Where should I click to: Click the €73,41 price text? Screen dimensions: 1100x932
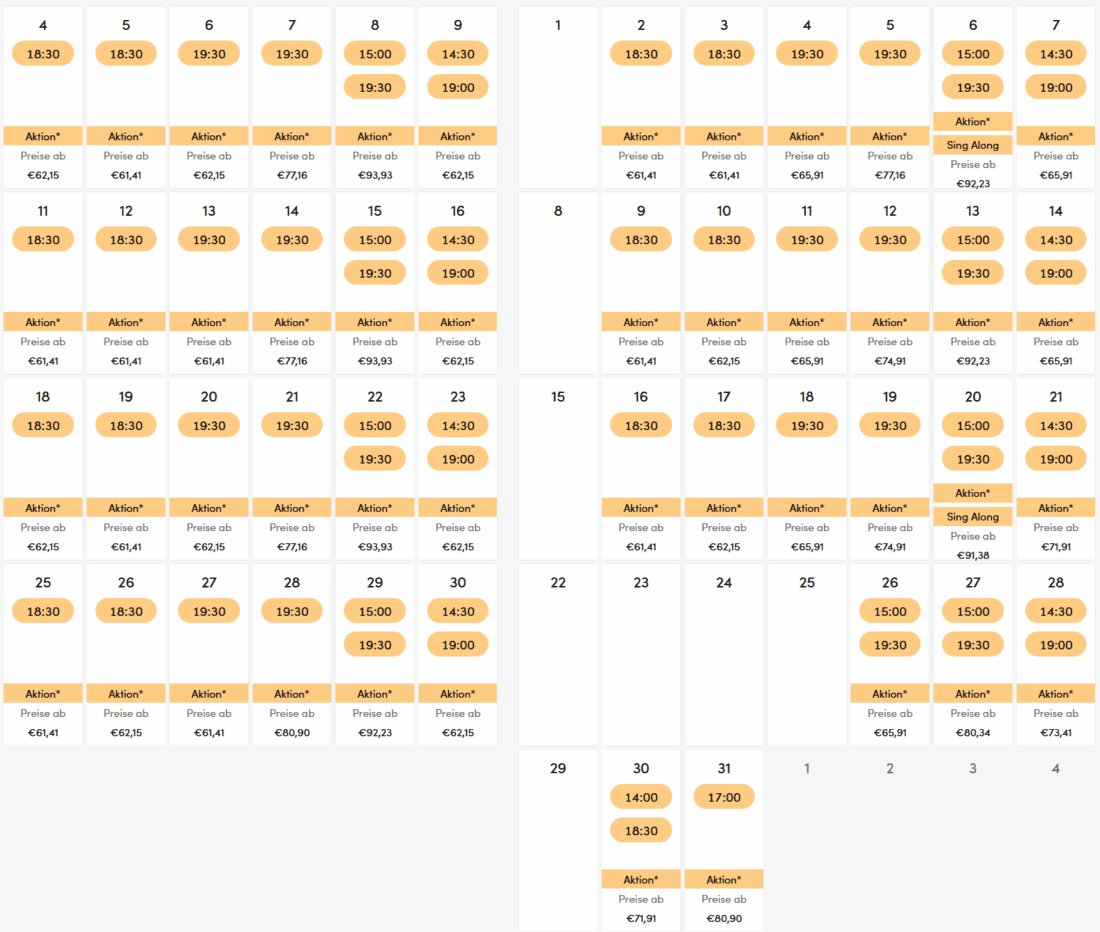(x=1056, y=733)
